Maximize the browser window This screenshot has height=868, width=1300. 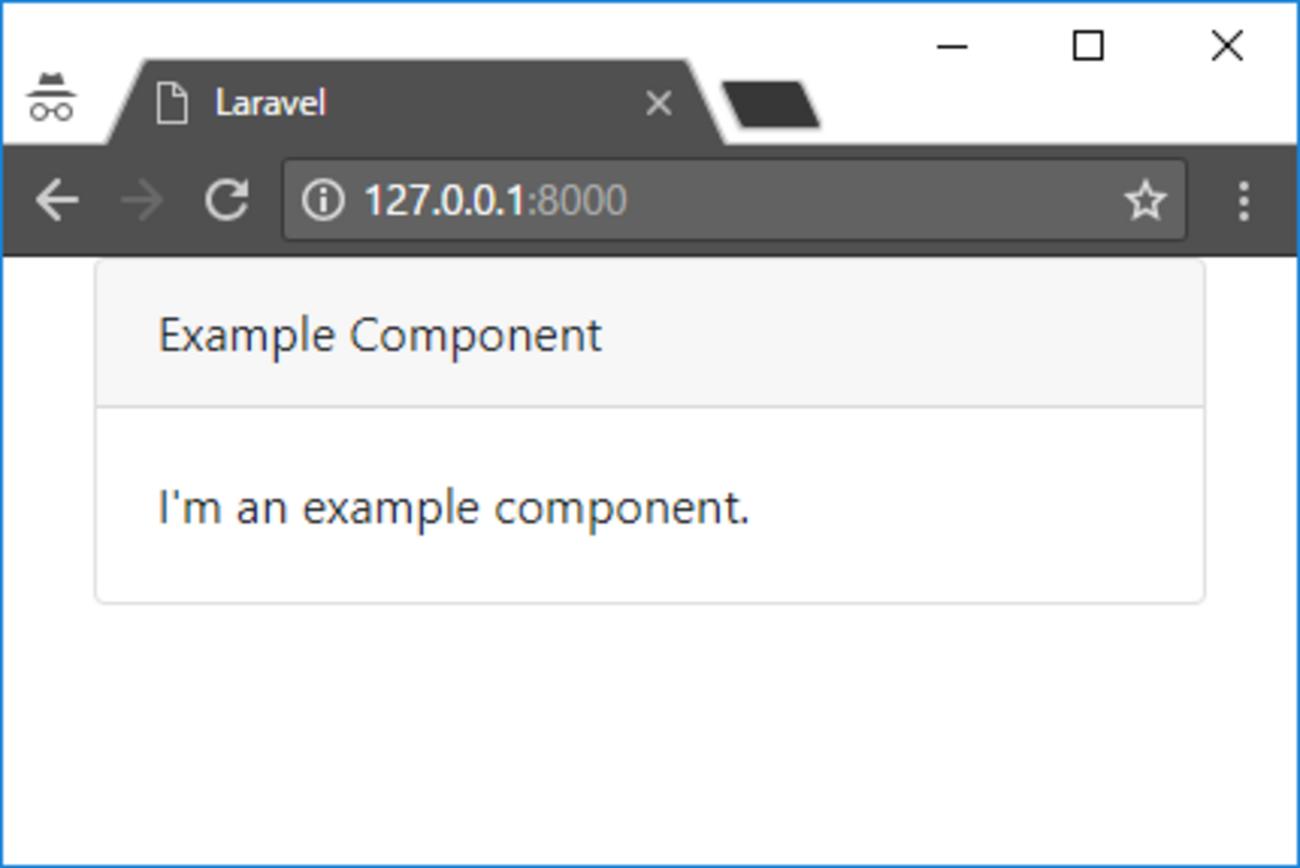[1088, 46]
